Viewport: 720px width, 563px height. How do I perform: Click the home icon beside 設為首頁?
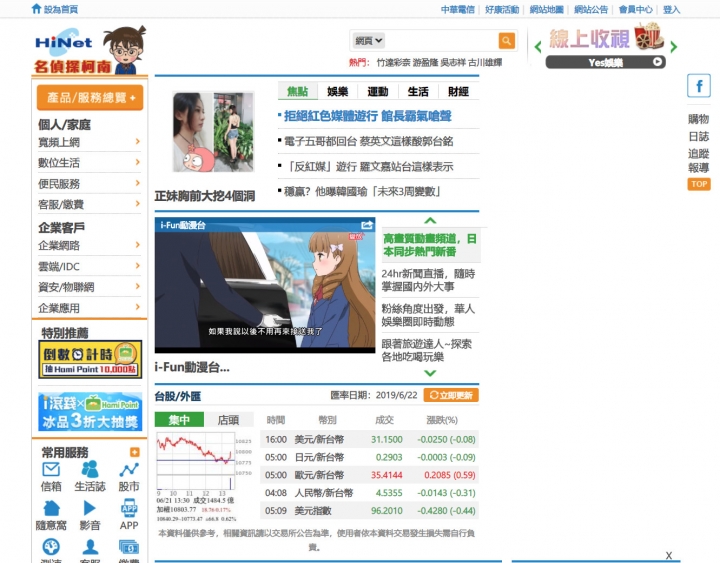(36, 9)
